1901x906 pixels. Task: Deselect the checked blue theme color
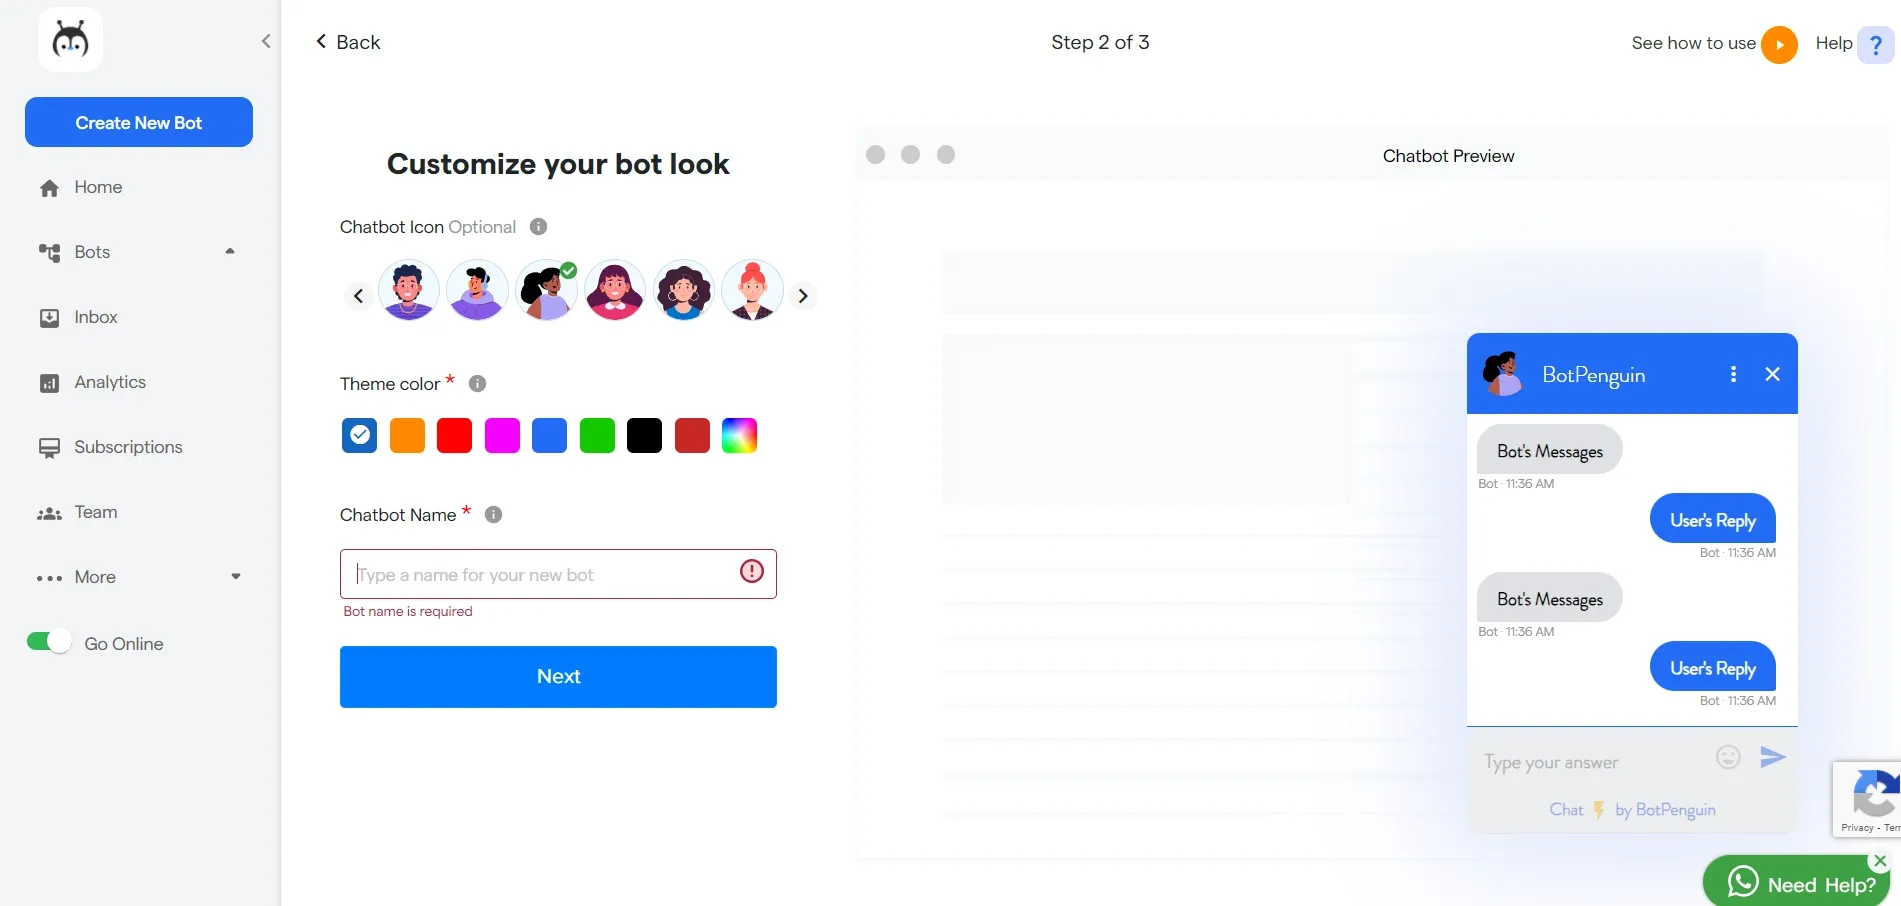coord(359,435)
